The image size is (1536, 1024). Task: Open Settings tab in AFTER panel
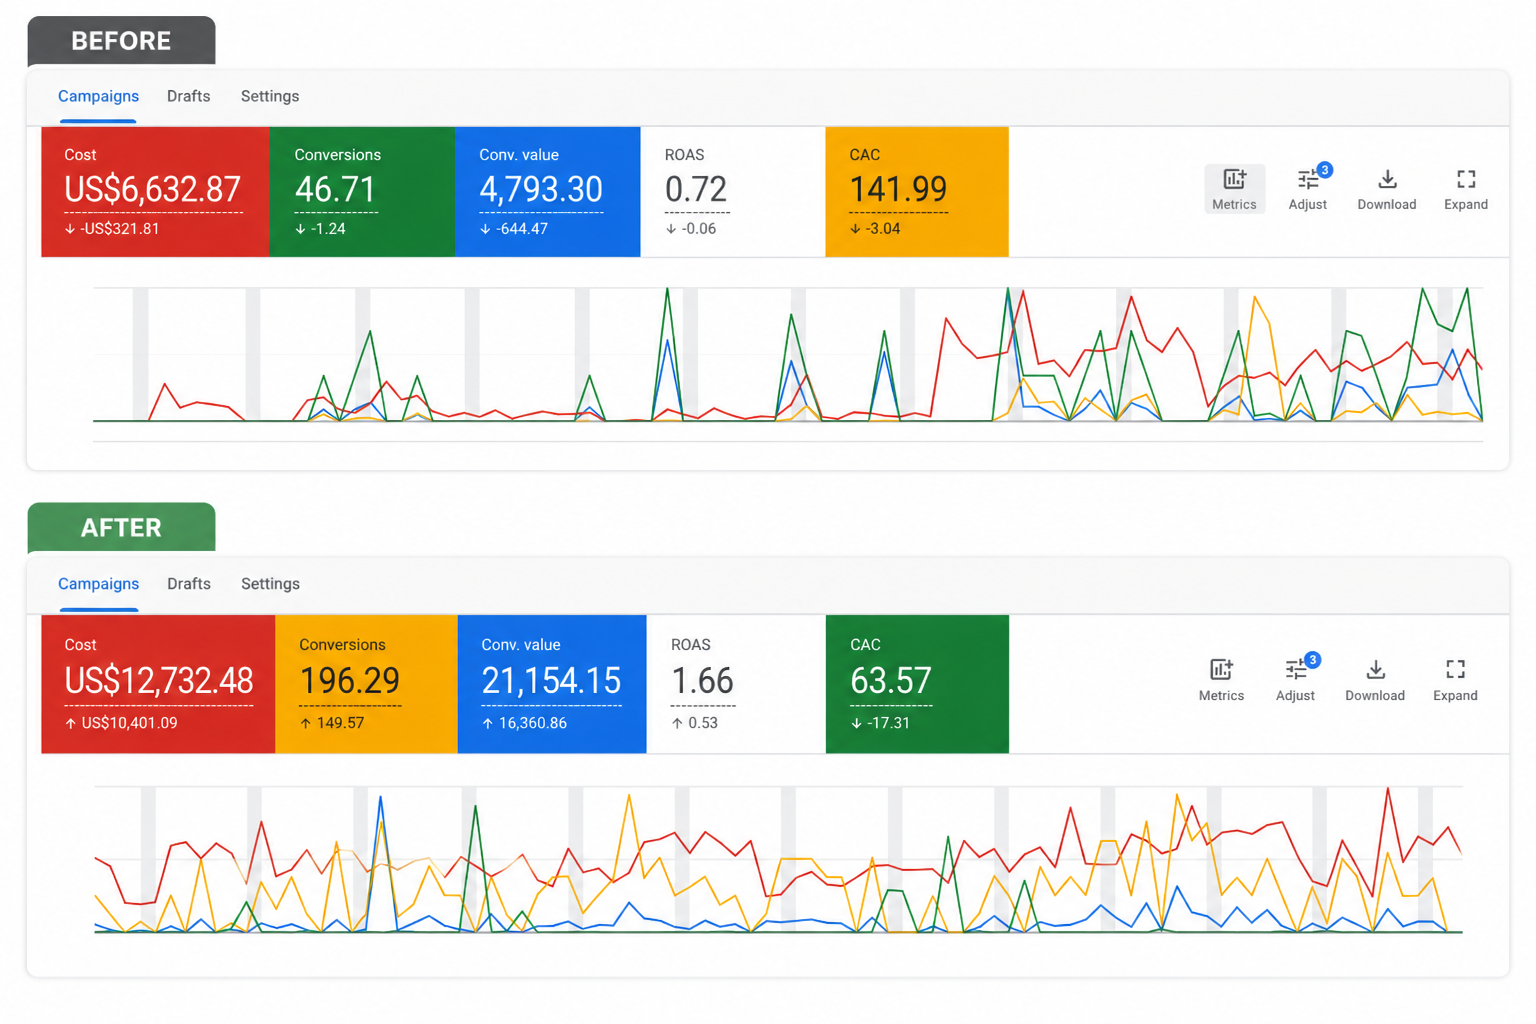pos(270,584)
